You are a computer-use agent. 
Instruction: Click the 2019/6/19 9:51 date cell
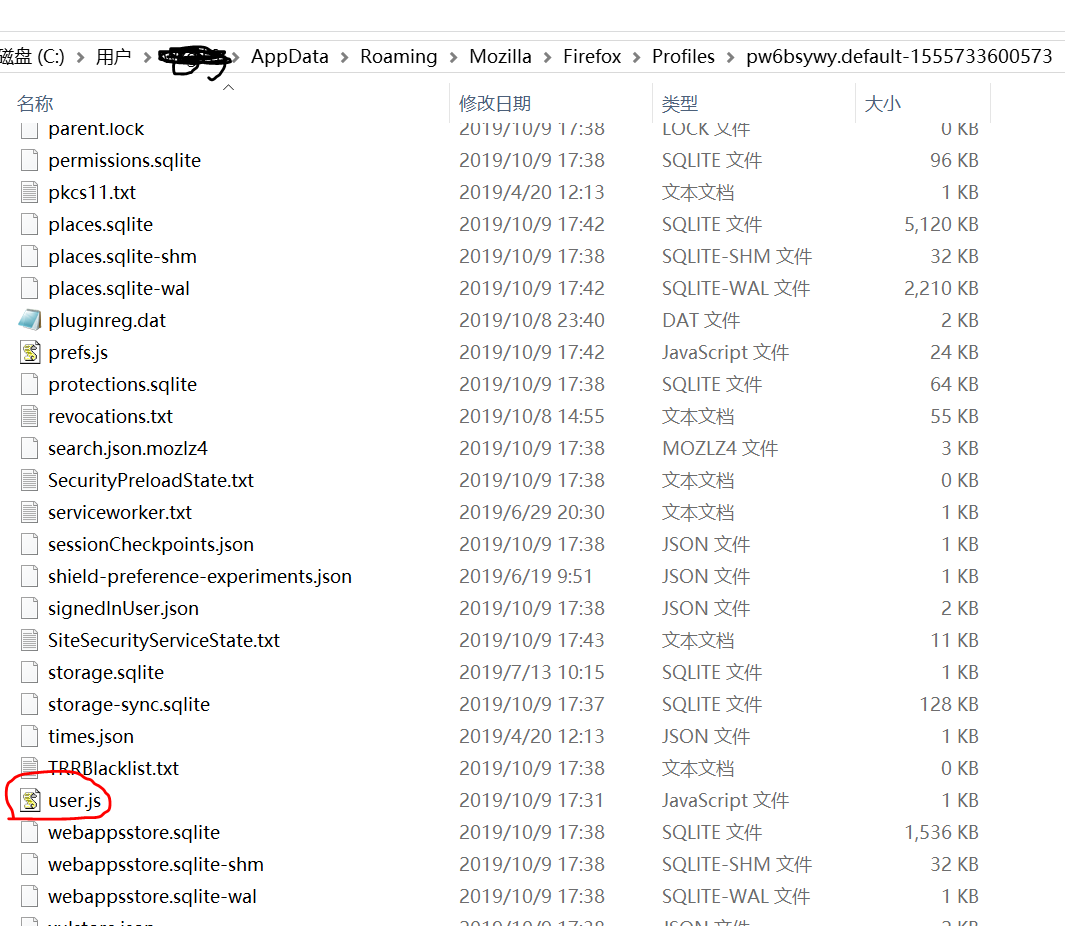526,576
